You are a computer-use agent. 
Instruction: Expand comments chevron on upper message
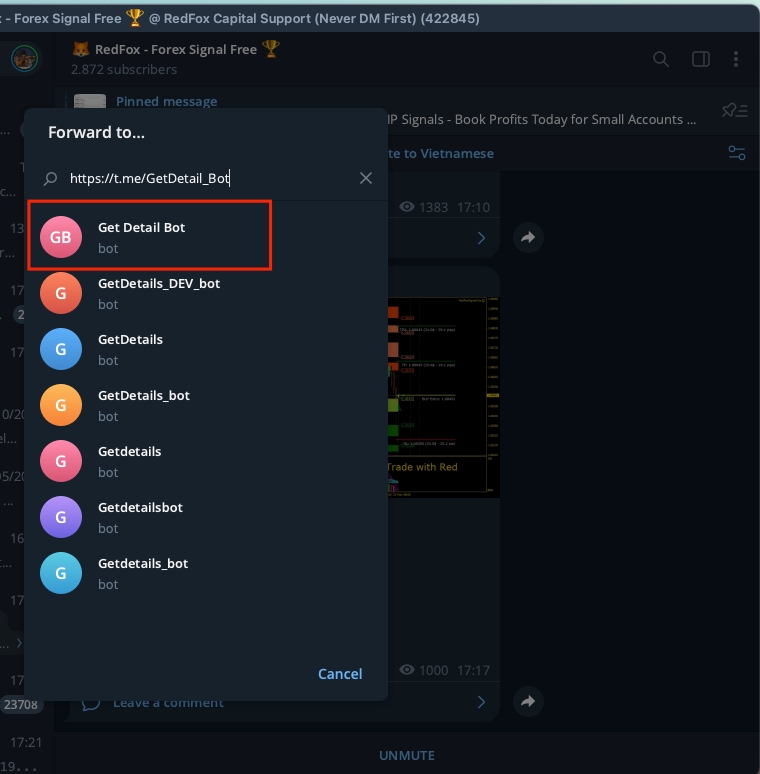(481, 238)
